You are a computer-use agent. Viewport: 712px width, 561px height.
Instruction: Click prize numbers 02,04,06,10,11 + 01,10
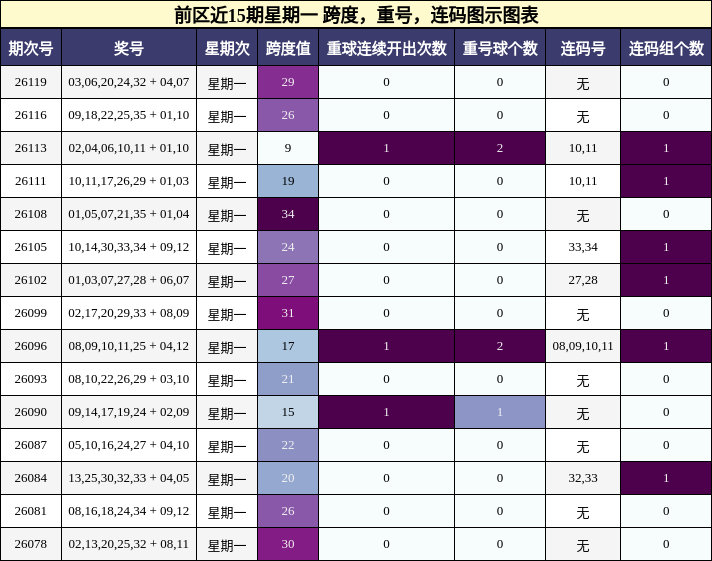129,148
